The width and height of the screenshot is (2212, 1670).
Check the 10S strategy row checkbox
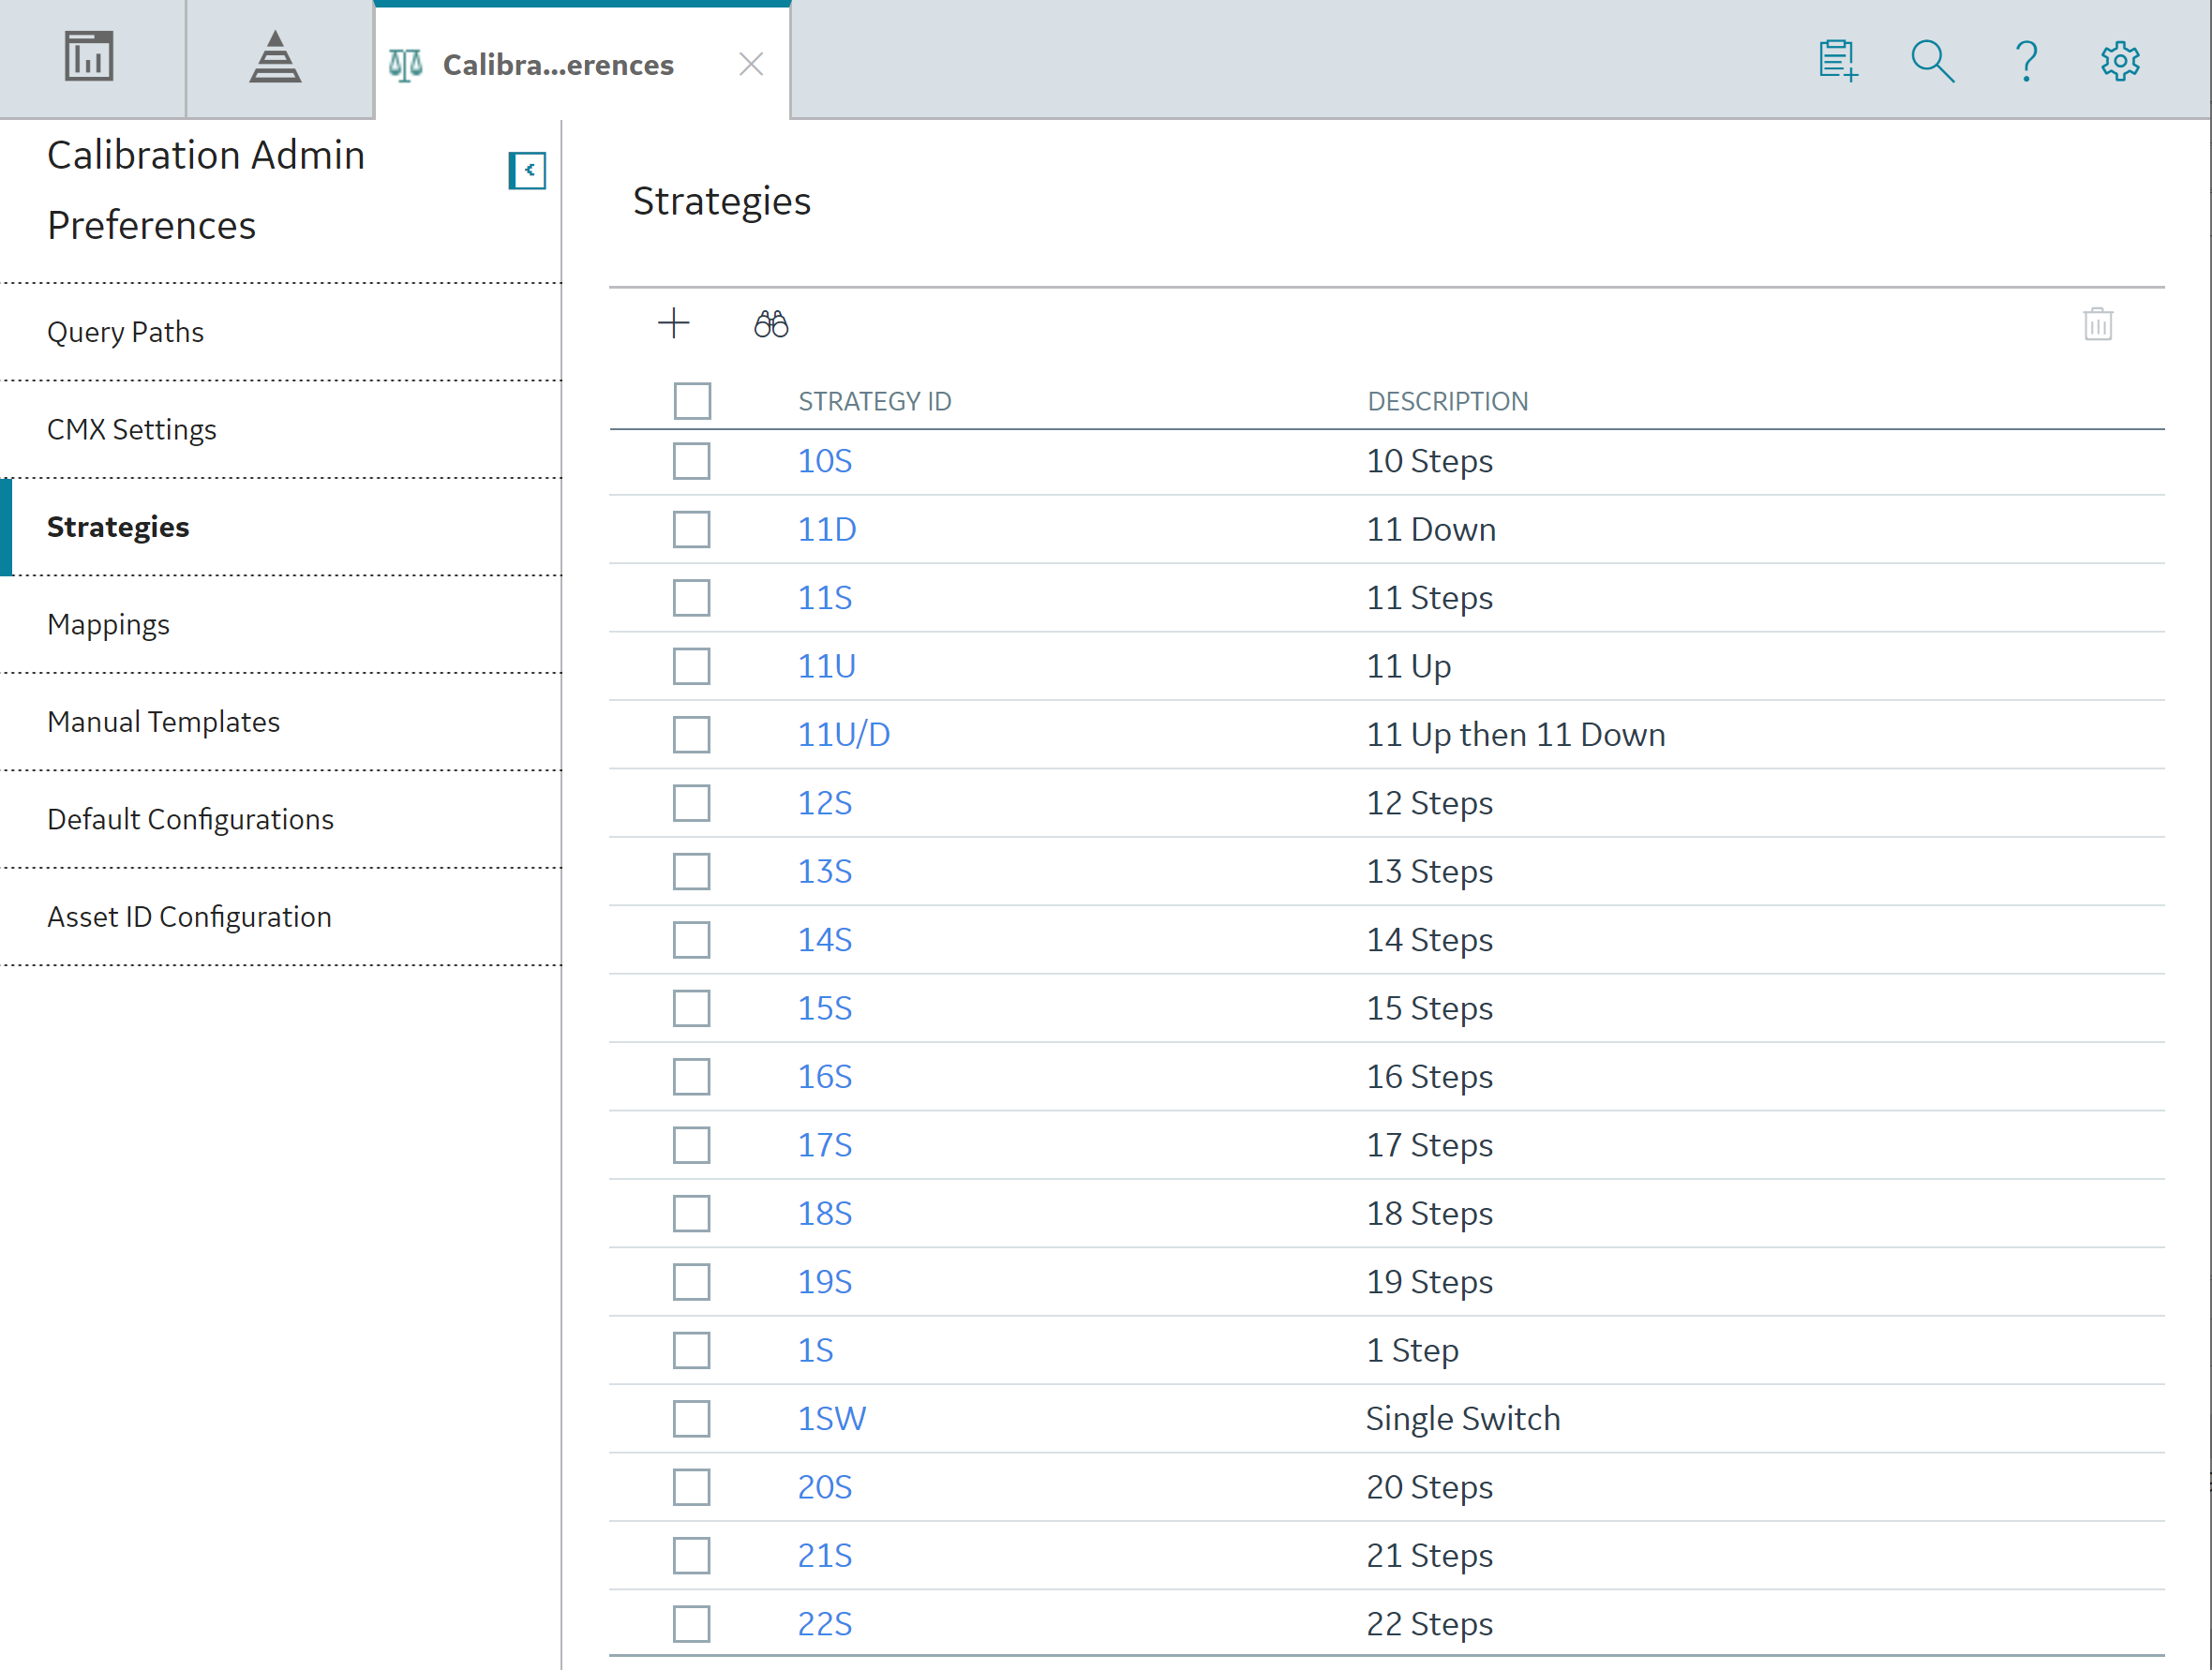click(692, 461)
